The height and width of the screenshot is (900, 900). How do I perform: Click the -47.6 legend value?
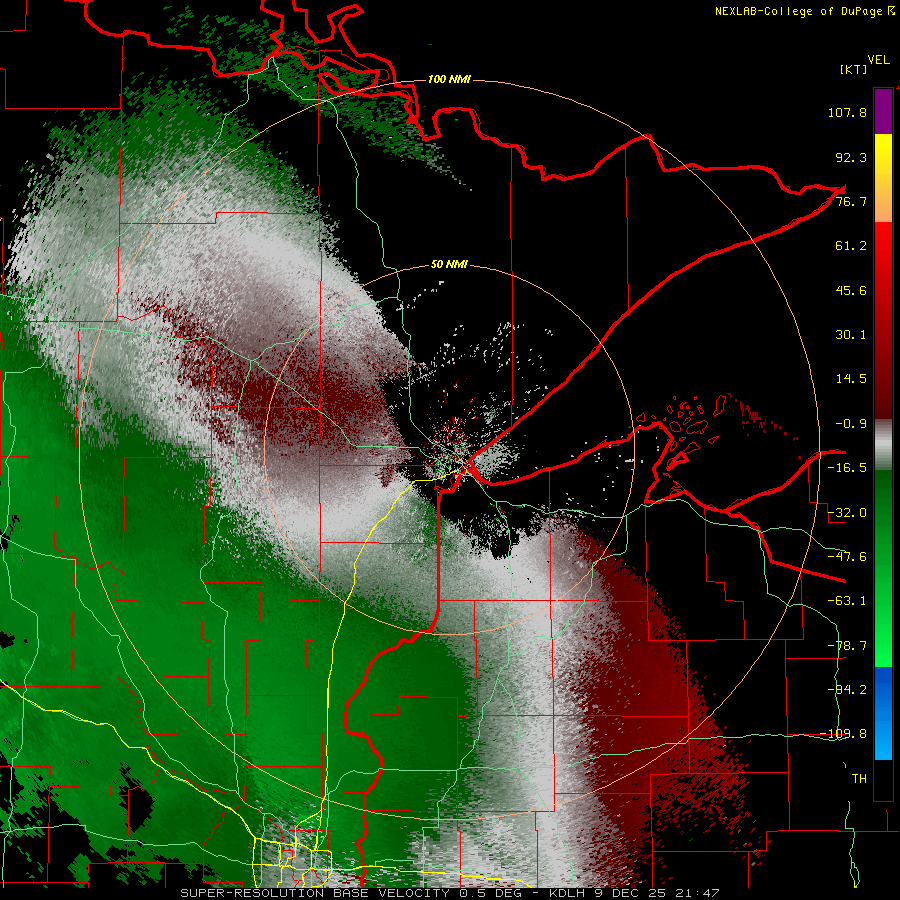[847, 557]
